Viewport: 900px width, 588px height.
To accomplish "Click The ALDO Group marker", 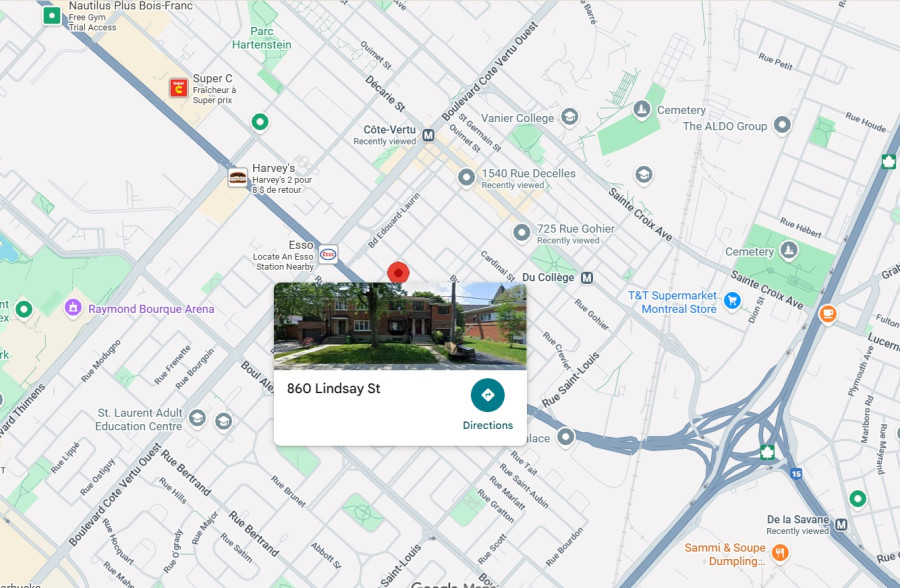I will tap(782, 125).
